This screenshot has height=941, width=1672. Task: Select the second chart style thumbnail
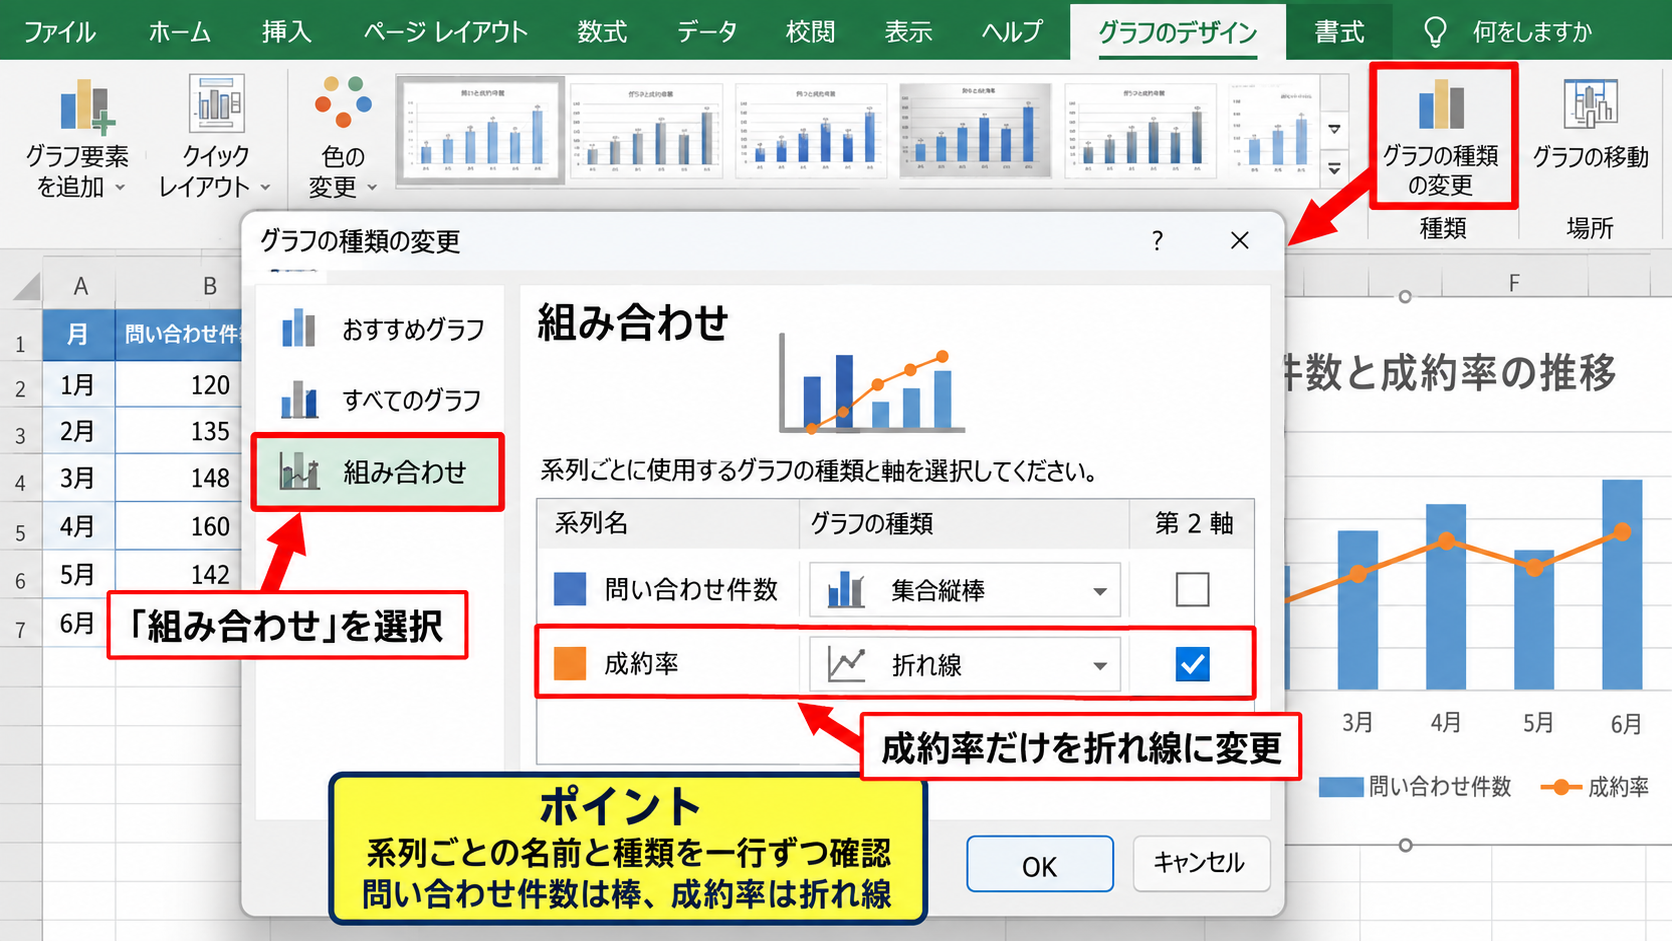[x=647, y=131]
